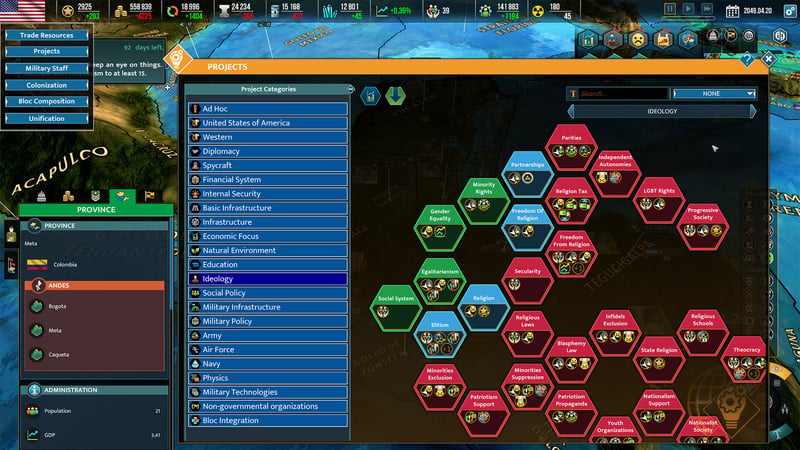The image size is (800, 450).
Task: Open the capitol building tab in province panel
Action: click(42, 196)
